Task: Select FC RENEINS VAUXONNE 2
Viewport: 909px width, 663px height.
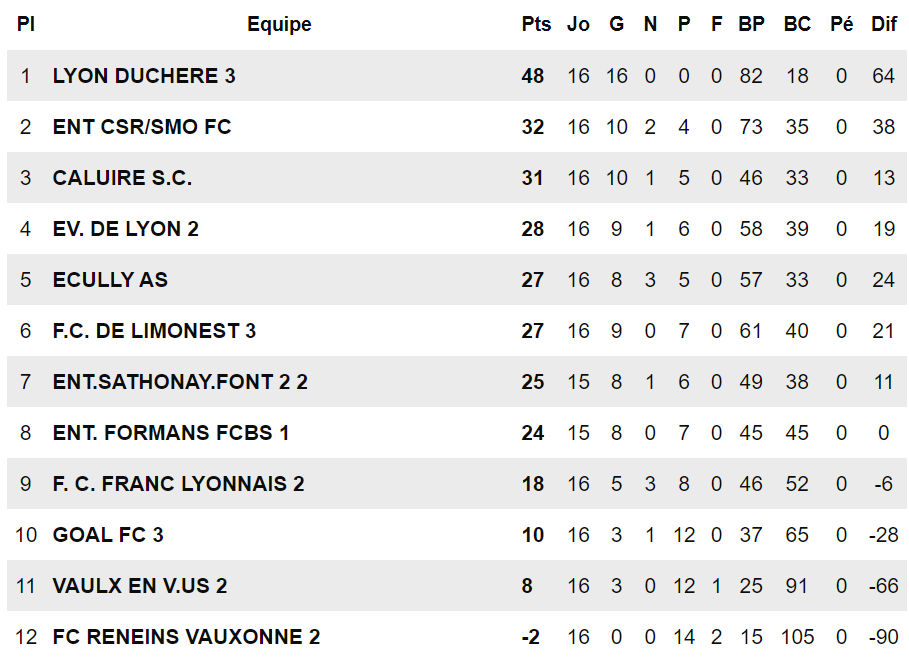Action: [x=186, y=637]
